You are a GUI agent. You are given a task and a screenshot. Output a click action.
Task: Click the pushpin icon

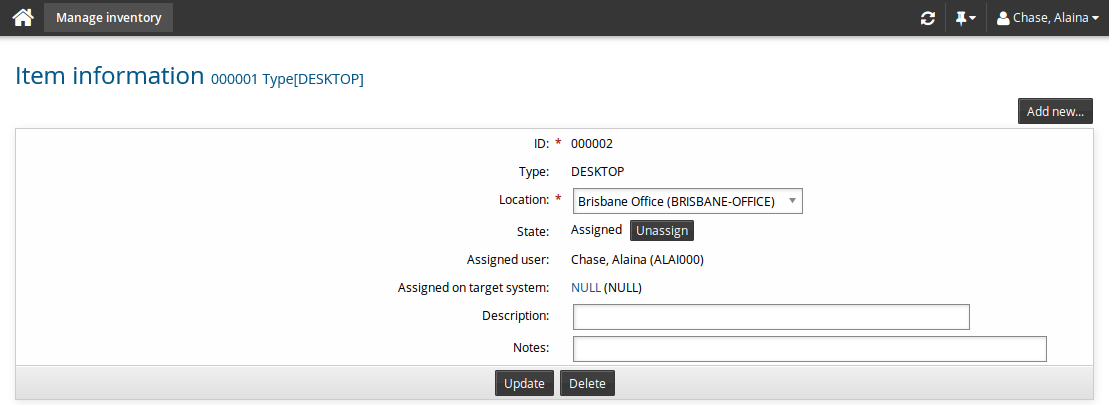click(960, 18)
